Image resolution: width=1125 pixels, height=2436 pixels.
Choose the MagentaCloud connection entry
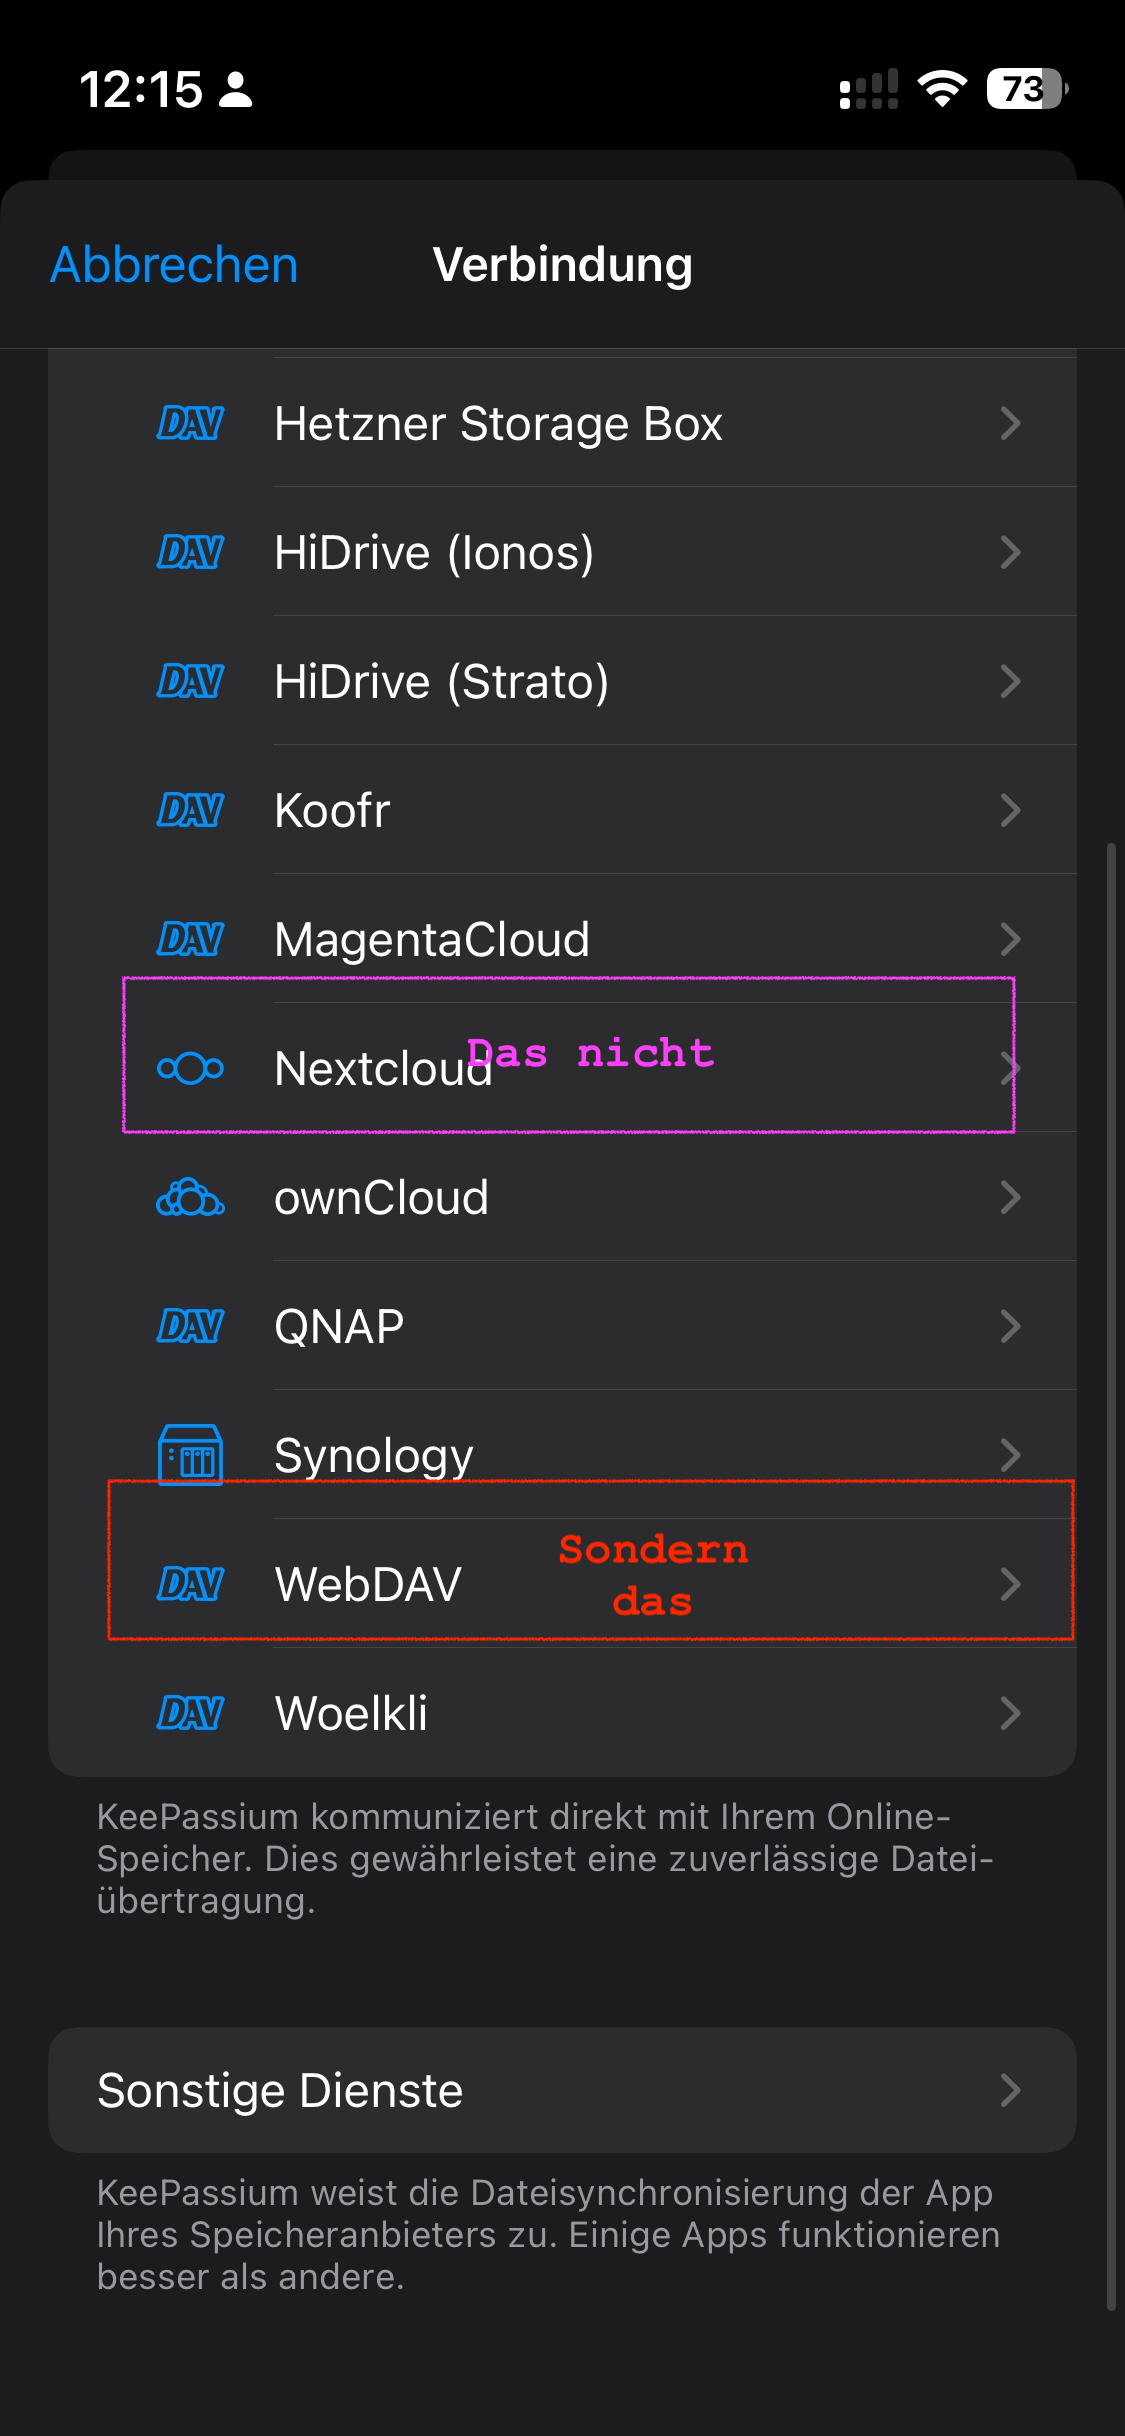[432, 939]
